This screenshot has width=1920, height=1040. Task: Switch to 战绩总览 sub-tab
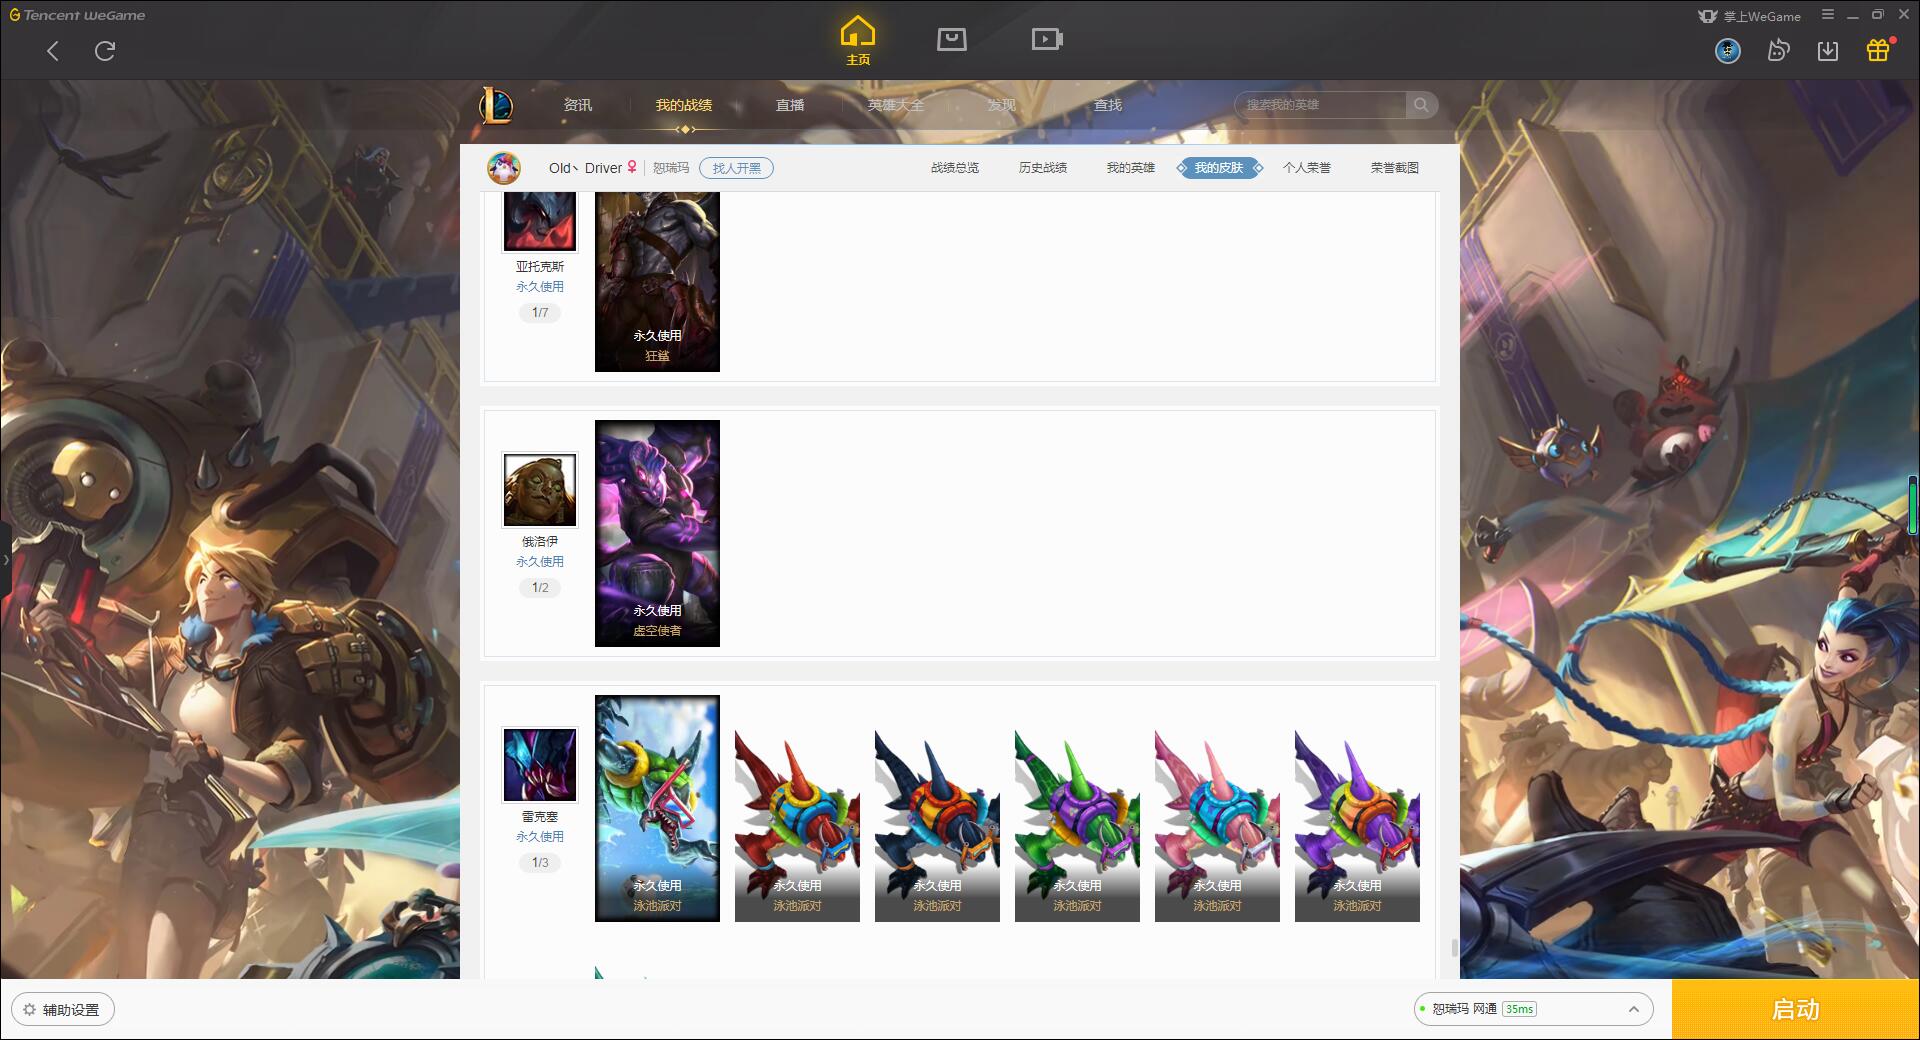955,168
